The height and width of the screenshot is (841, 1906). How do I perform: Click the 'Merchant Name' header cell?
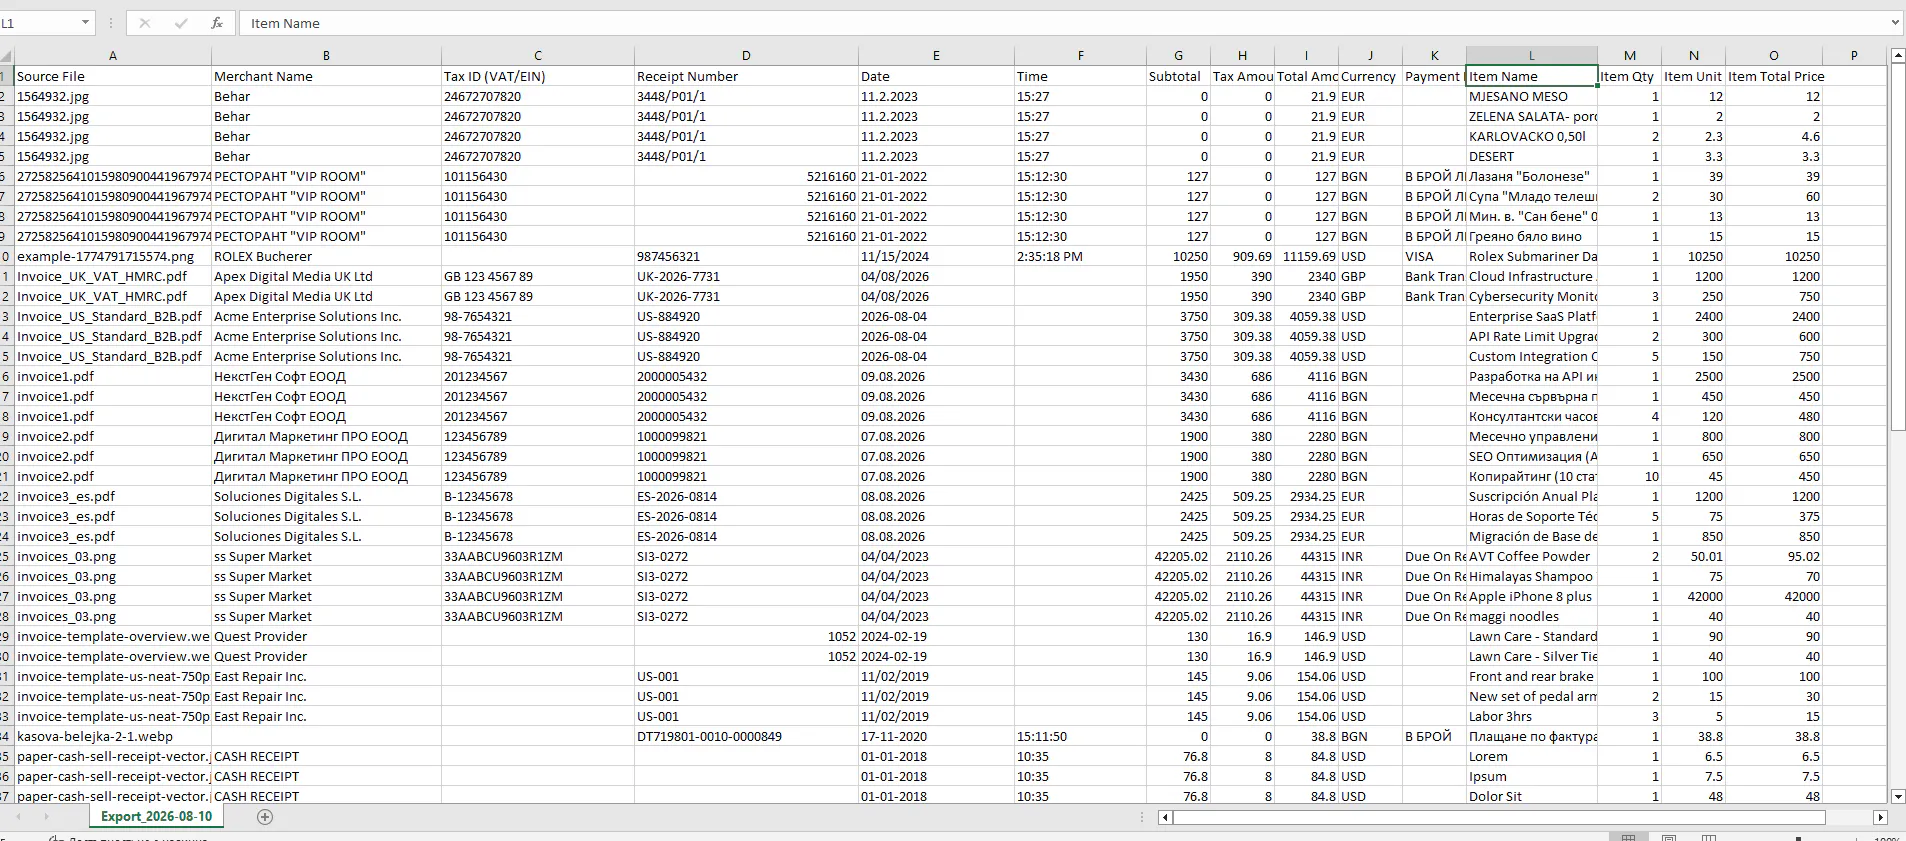click(x=326, y=76)
